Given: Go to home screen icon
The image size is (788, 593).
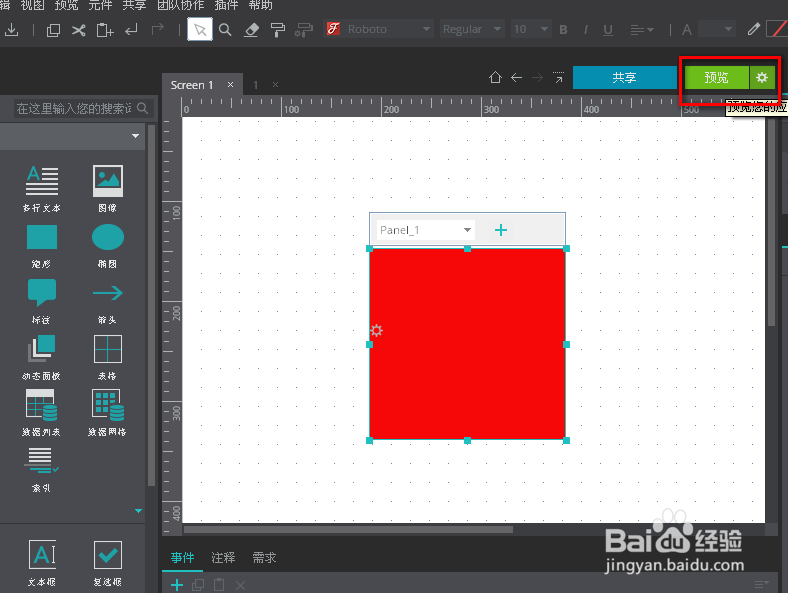Looking at the screenshot, I should [x=495, y=77].
